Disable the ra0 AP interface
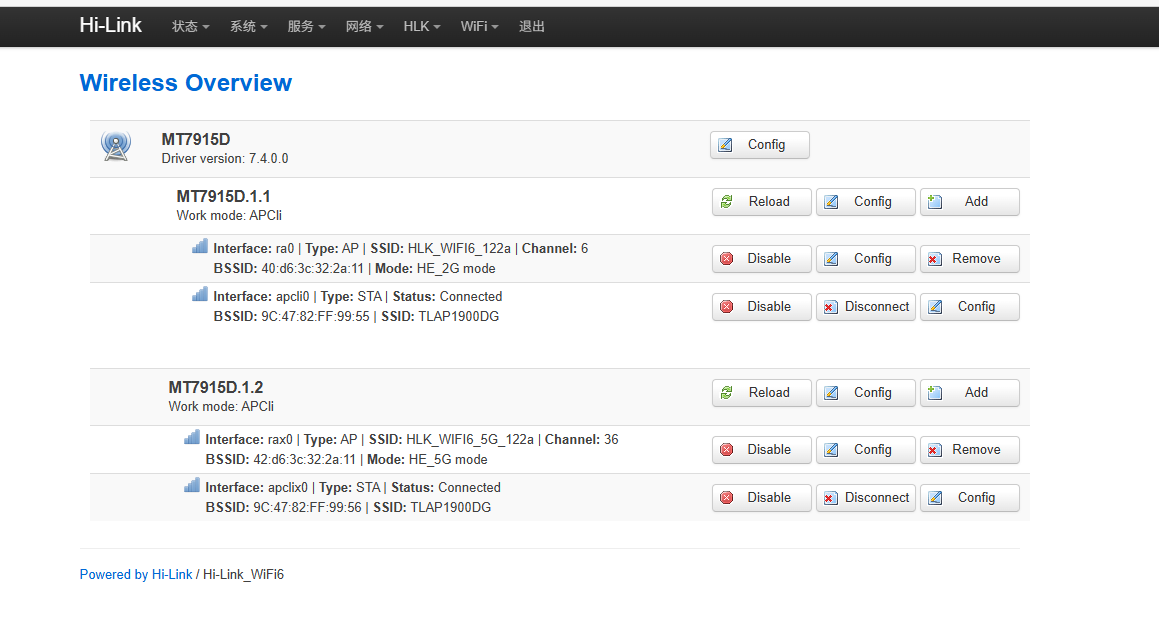The height and width of the screenshot is (643, 1159). pos(761,259)
